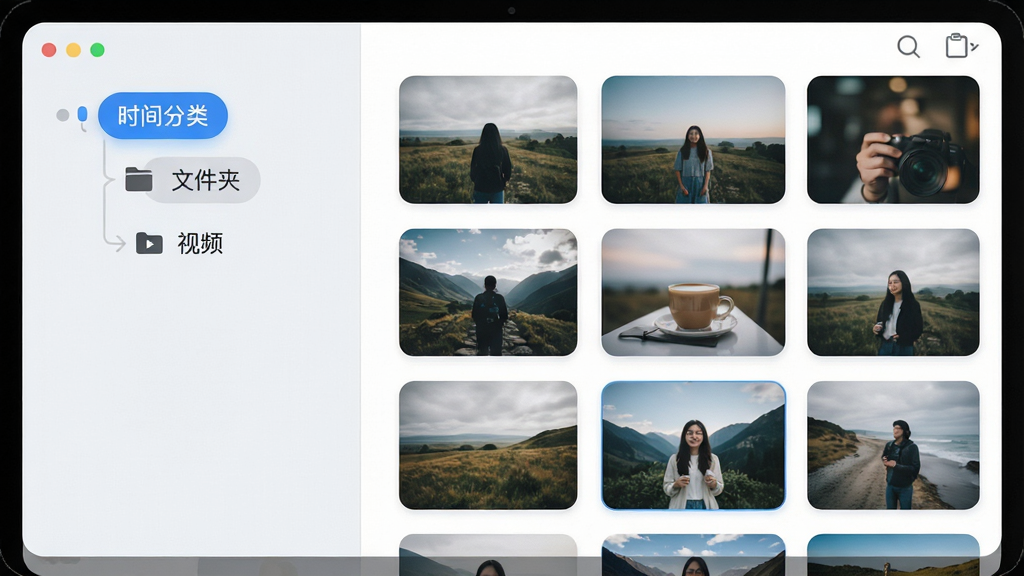This screenshot has width=1024, height=576.
Task: Select photo of woman in black jacket
Action: pyautogui.click(x=893, y=292)
